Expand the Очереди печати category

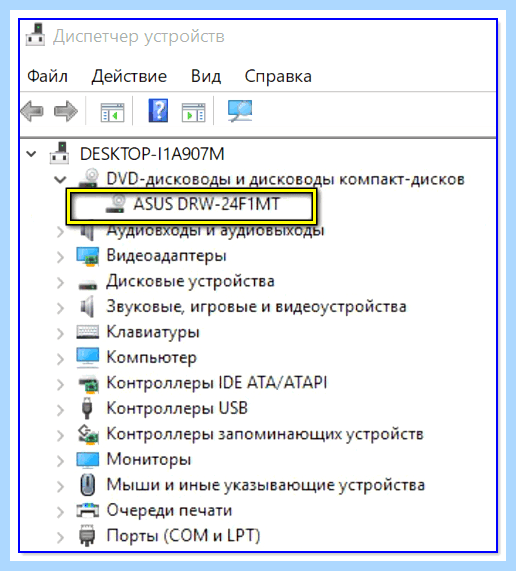click(x=60, y=512)
